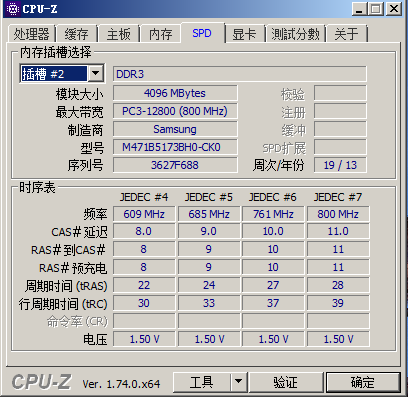Click the tRAS value 24
This screenshot has height=397, width=408.
coord(209,285)
